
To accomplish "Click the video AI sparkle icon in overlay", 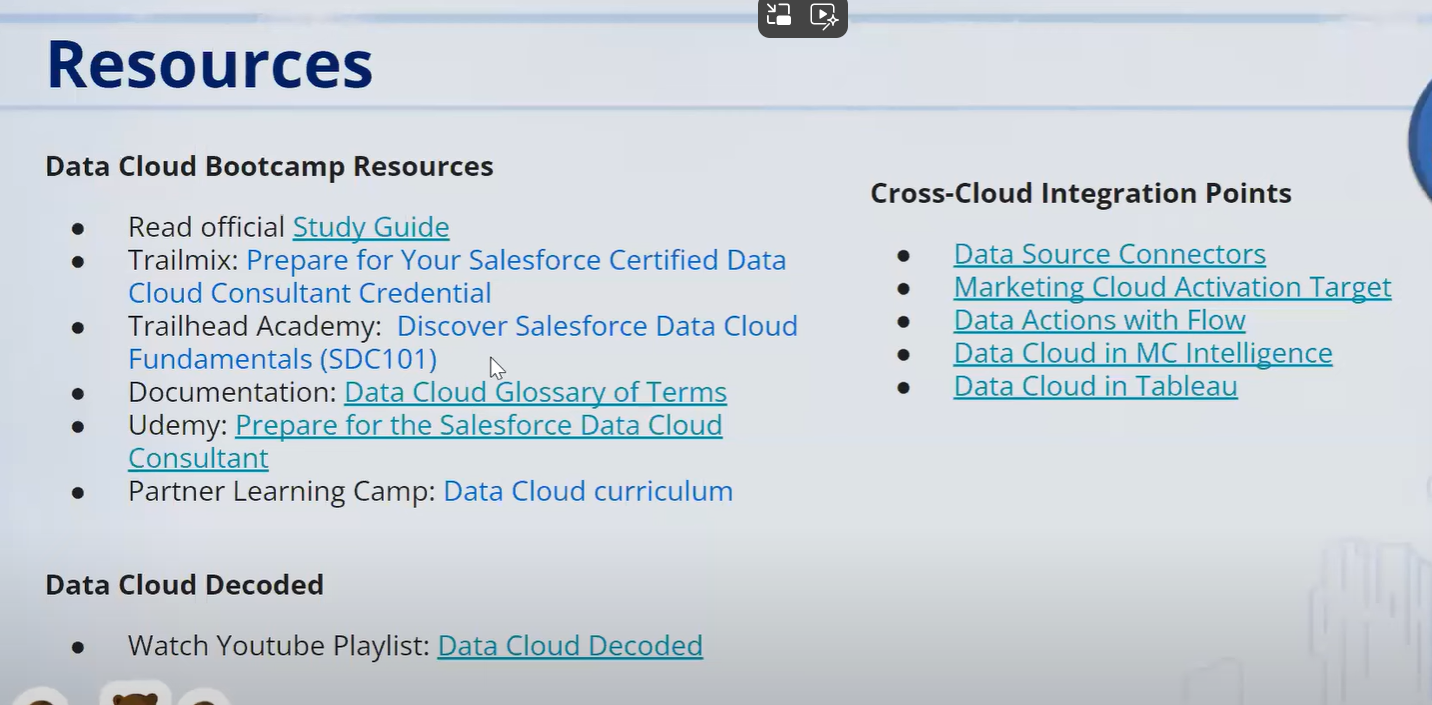I will pos(824,15).
